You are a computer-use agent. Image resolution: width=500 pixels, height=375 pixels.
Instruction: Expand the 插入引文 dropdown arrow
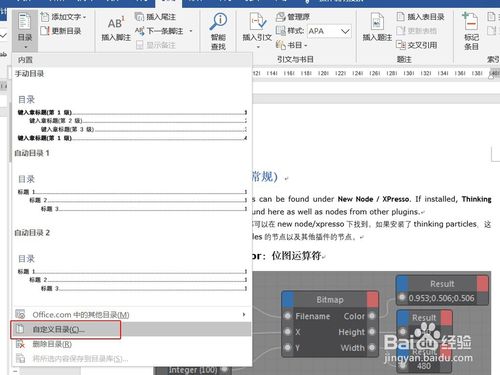[257, 47]
